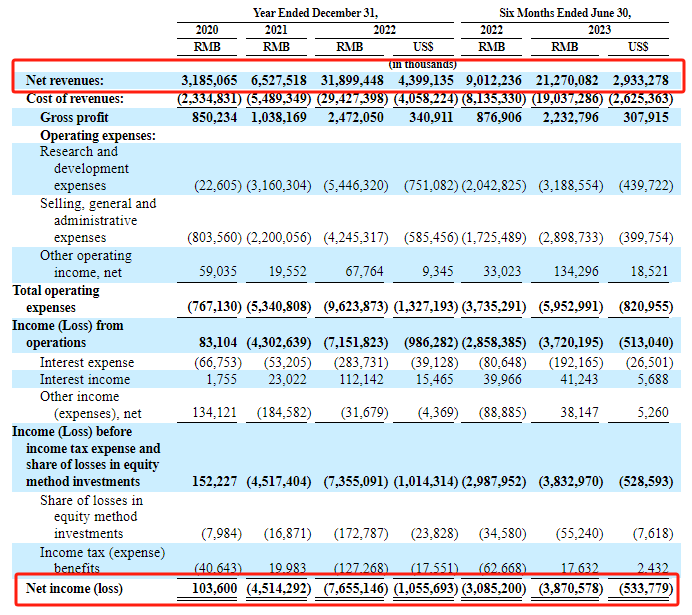Screen dimensions: 692x615
Task: Click the "(in thousands)" note
Action: pyautogui.click(x=423, y=64)
